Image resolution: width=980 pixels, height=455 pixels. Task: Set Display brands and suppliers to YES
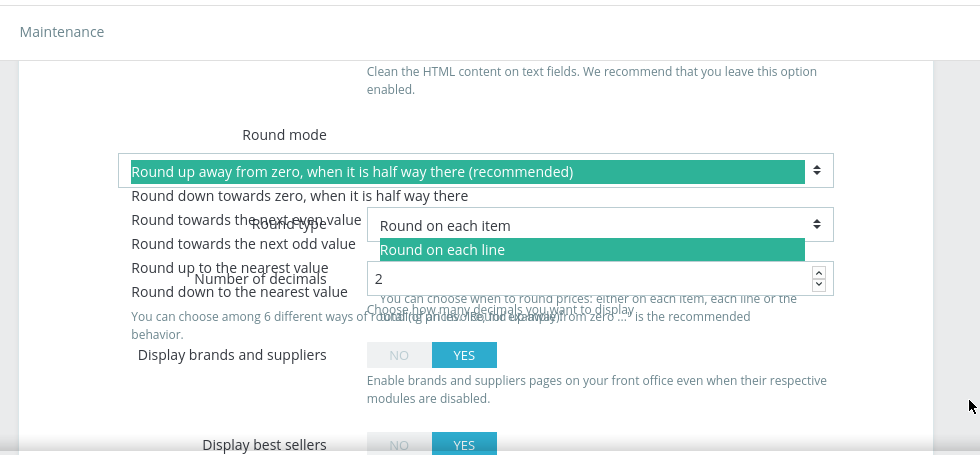(x=464, y=355)
